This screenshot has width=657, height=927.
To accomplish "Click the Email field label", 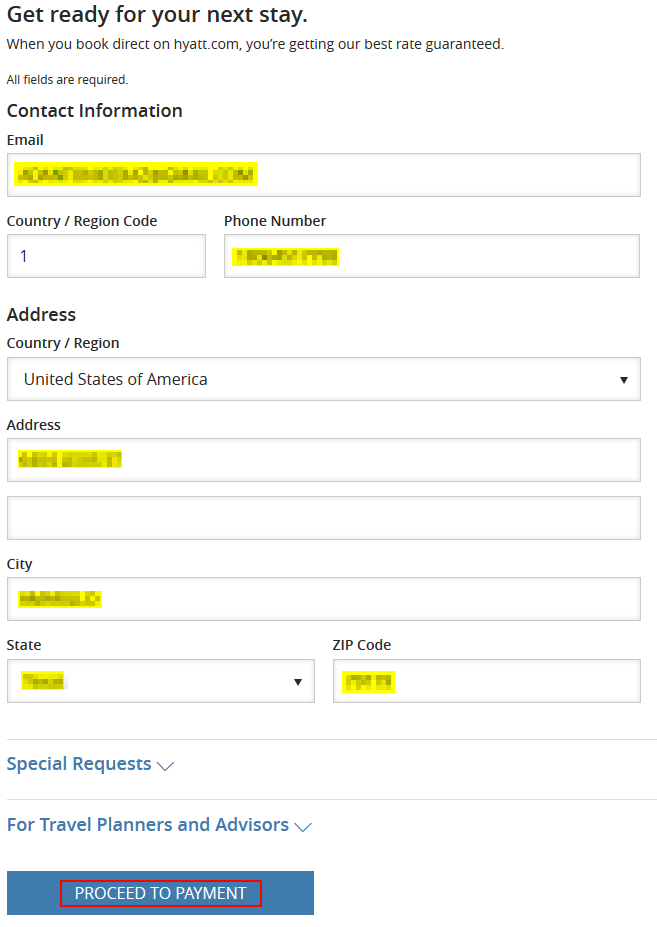I will coord(25,140).
